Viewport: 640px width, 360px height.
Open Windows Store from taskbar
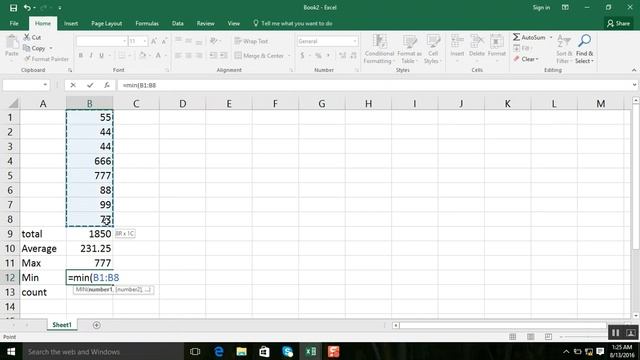point(264,351)
